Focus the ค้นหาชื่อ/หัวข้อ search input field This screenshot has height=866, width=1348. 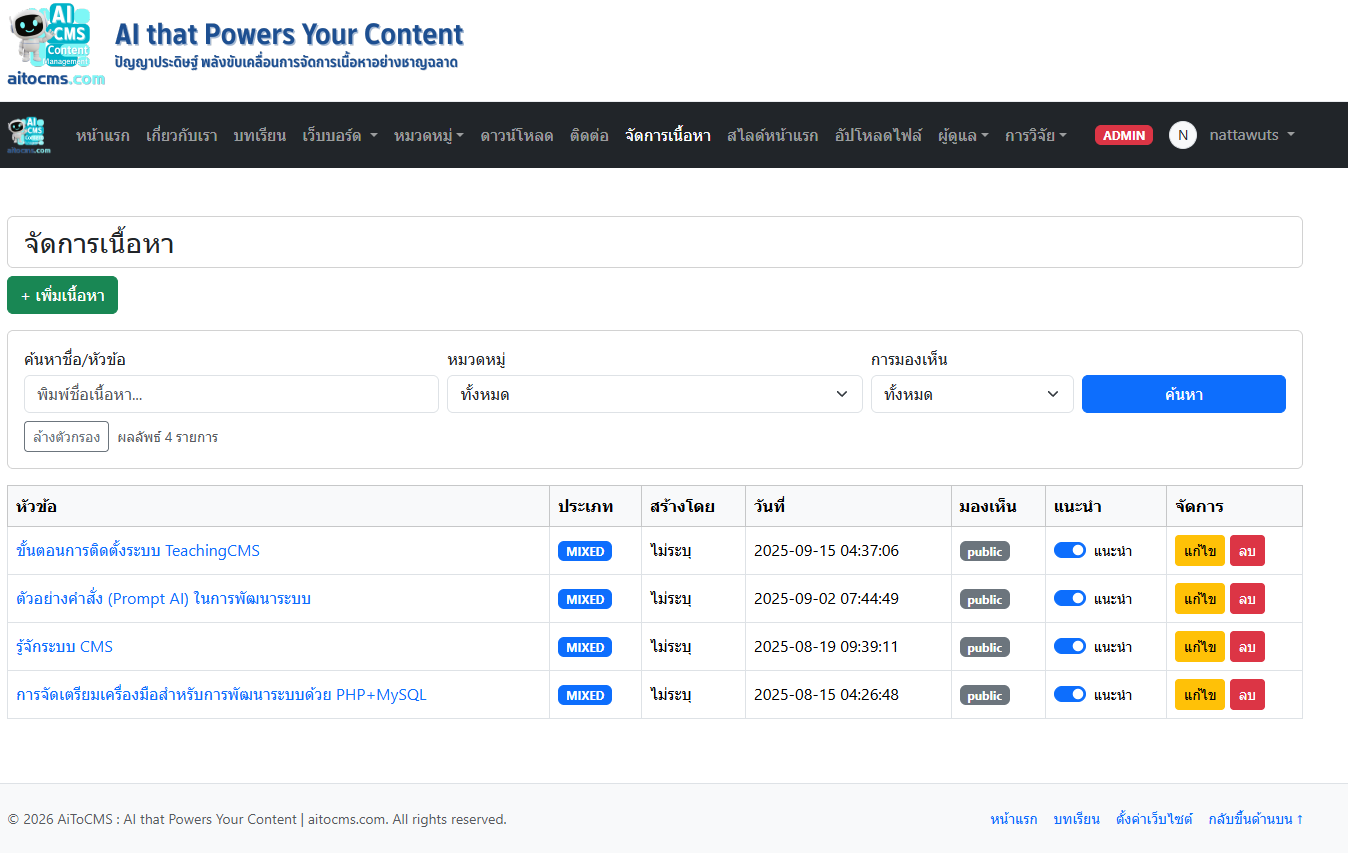[231, 394]
